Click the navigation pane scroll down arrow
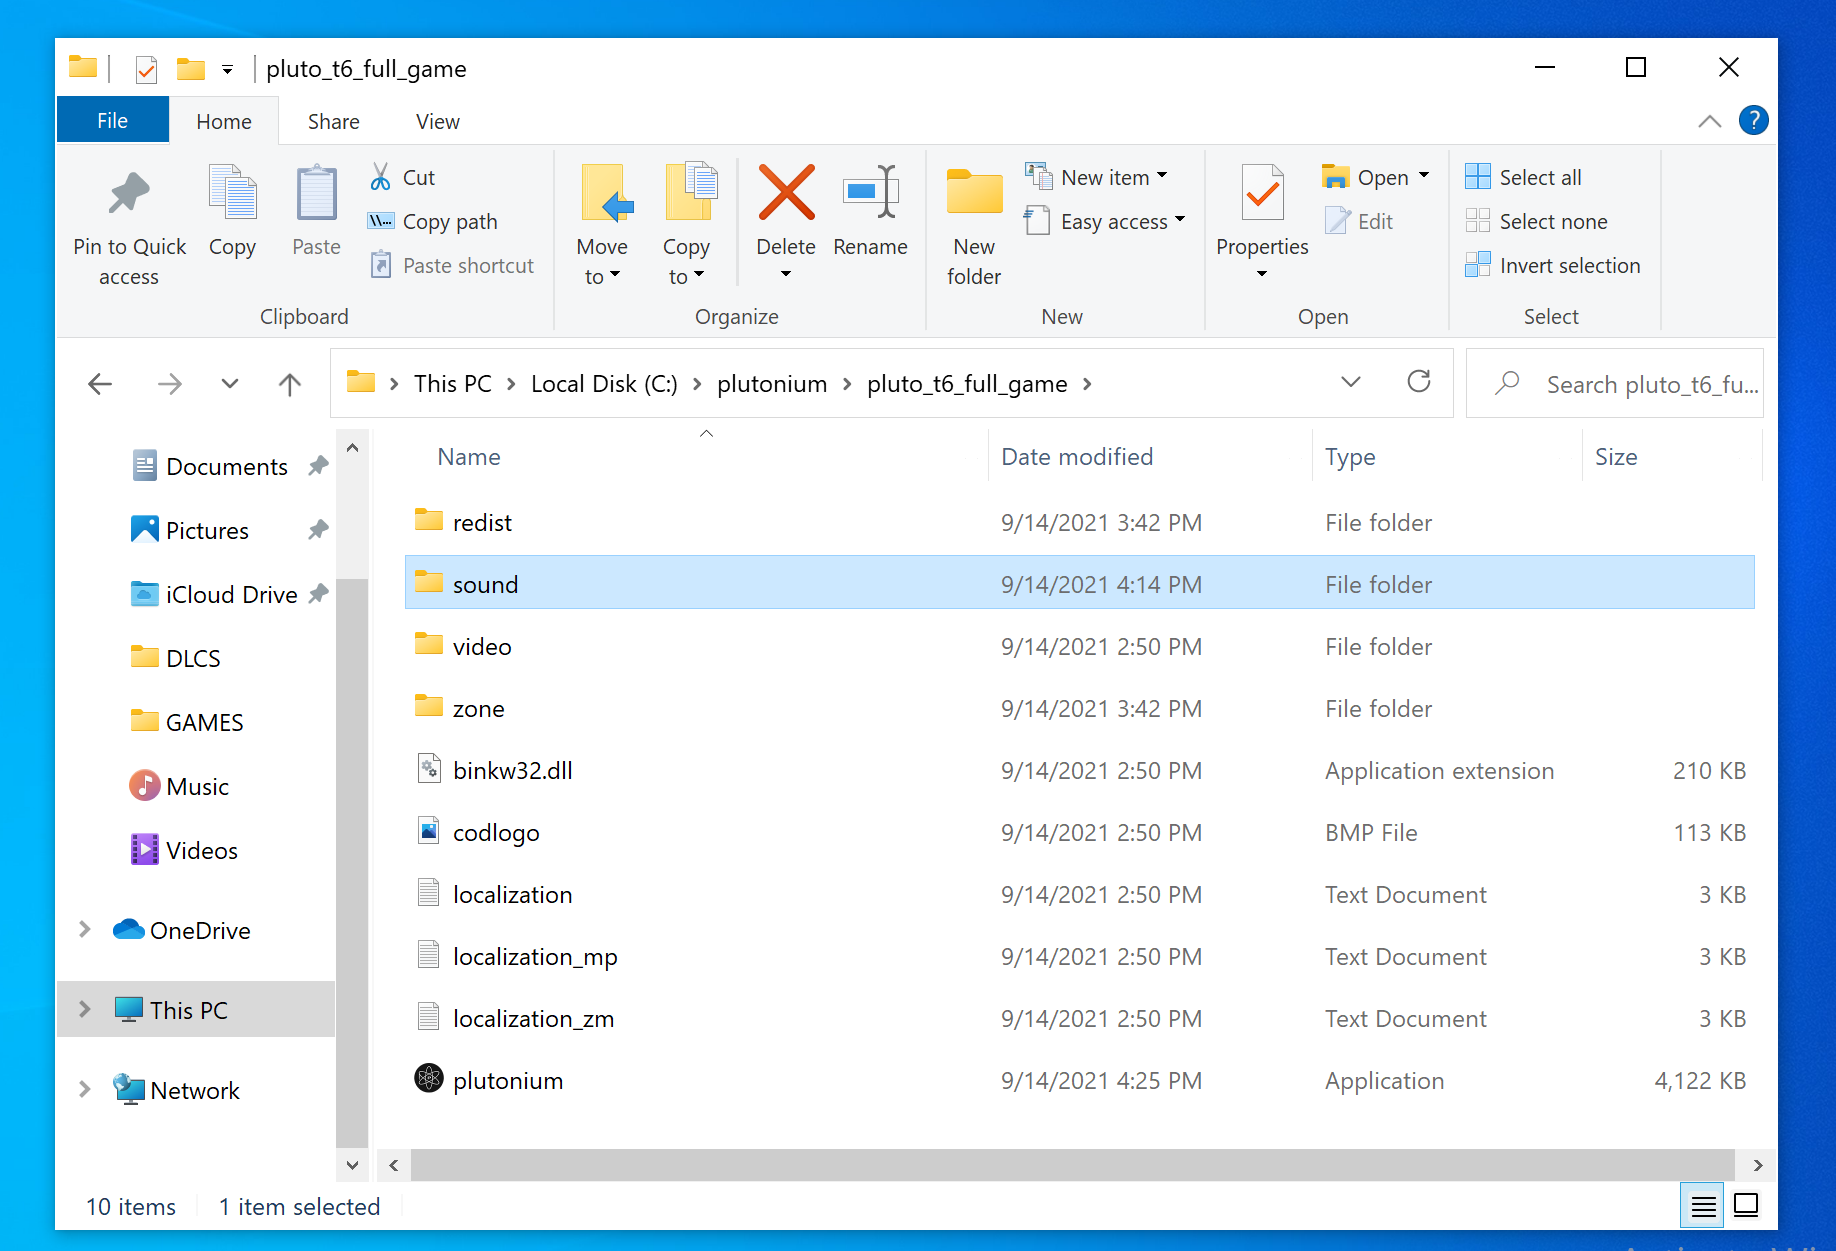The height and width of the screenshot is (1251, 1836). point(352,1165)
